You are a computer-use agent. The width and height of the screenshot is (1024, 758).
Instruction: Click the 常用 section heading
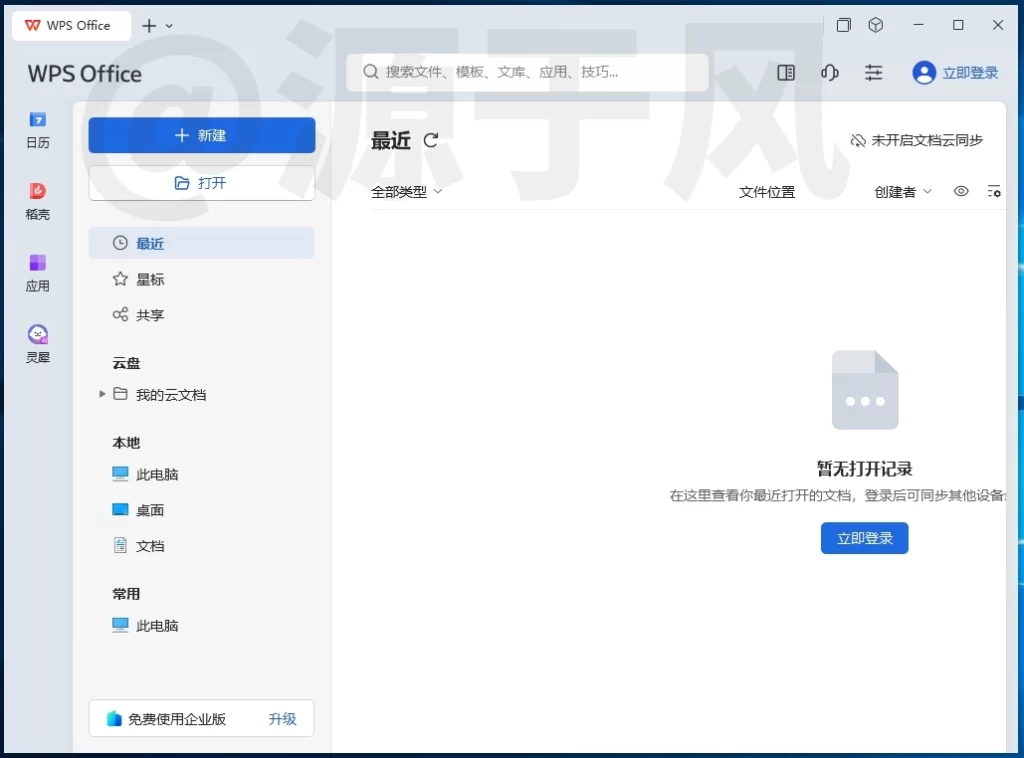click(126, 594)
